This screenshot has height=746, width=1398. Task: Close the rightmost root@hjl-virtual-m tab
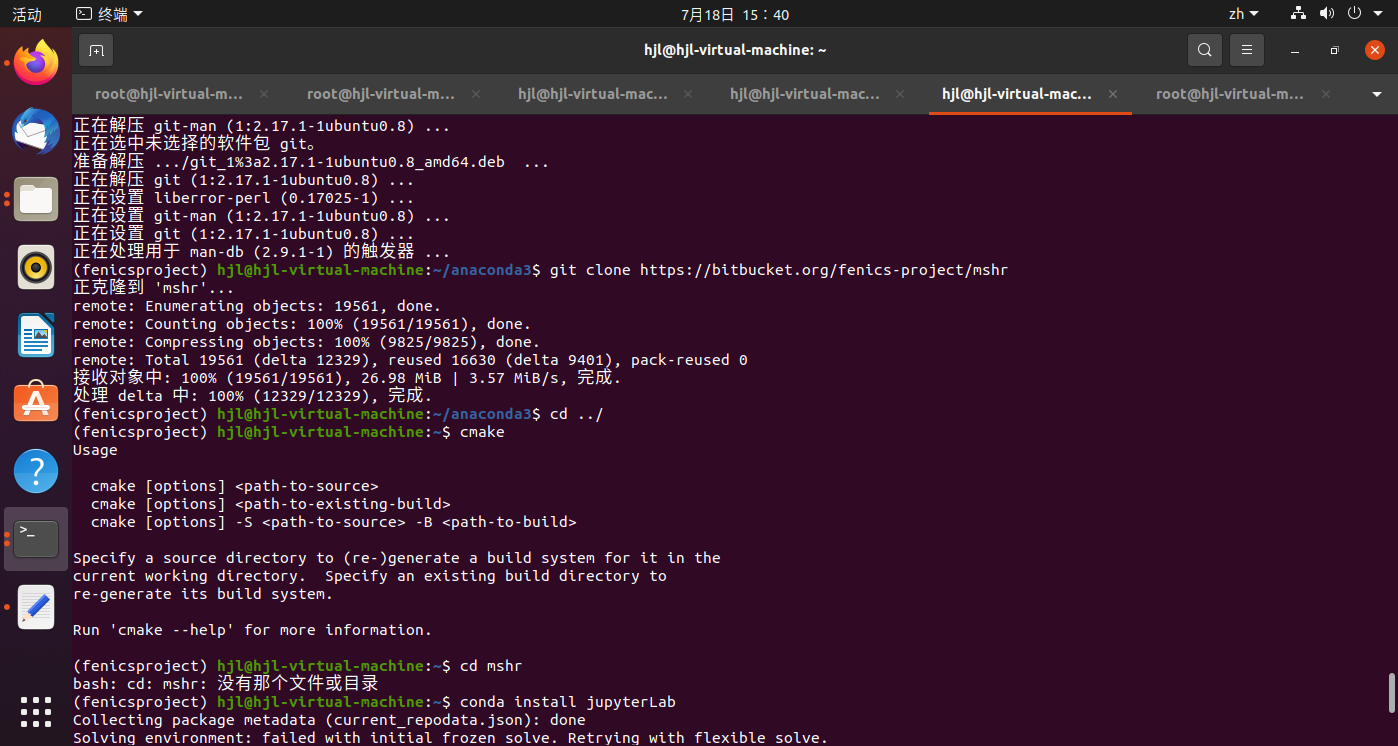(1325, 93)
